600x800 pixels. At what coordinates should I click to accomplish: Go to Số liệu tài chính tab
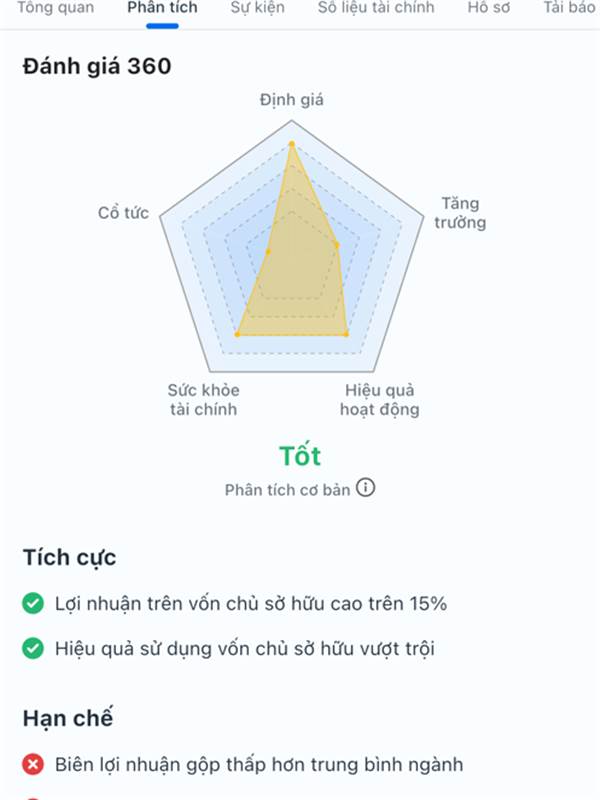tap(376, 8)
